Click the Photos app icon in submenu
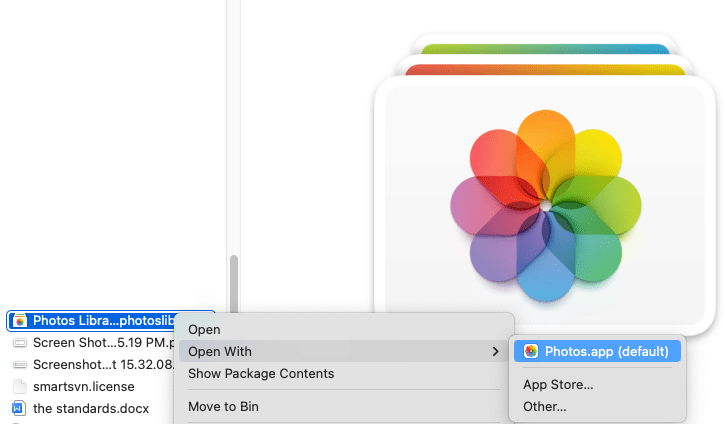 (531, 351)
